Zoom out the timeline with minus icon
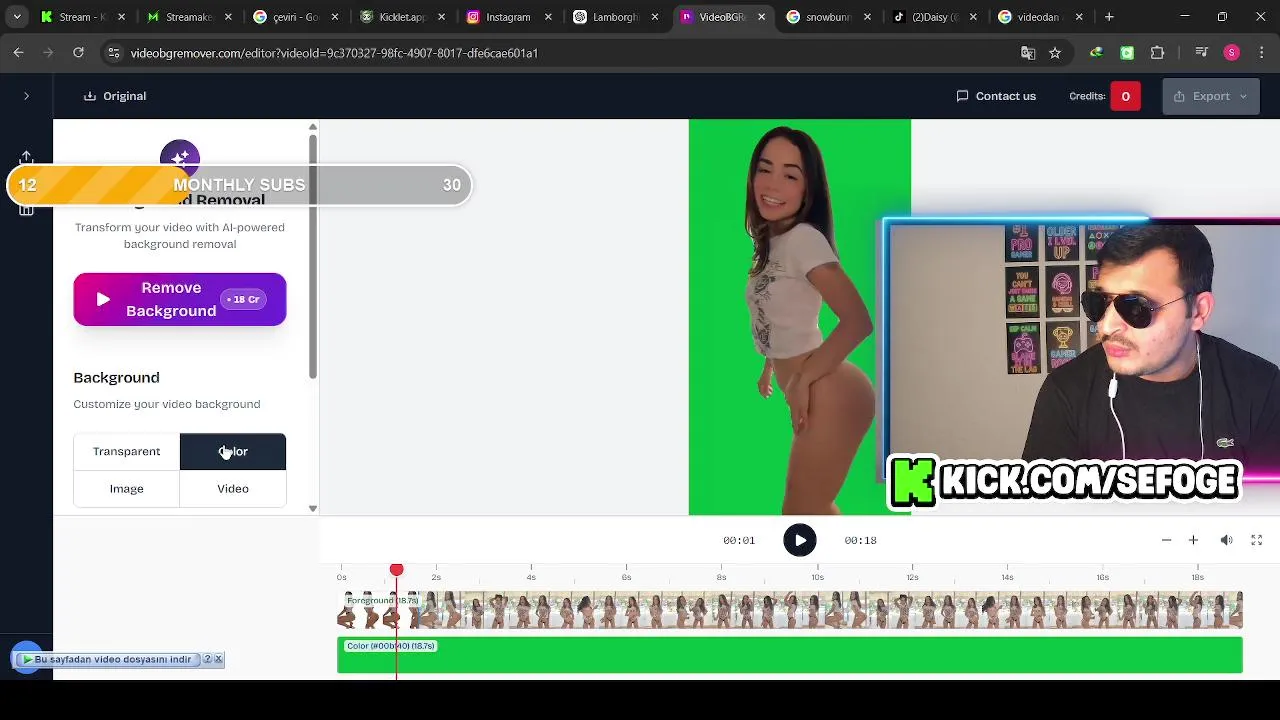Viewport: 1280px width, 720px height. 1166,540
